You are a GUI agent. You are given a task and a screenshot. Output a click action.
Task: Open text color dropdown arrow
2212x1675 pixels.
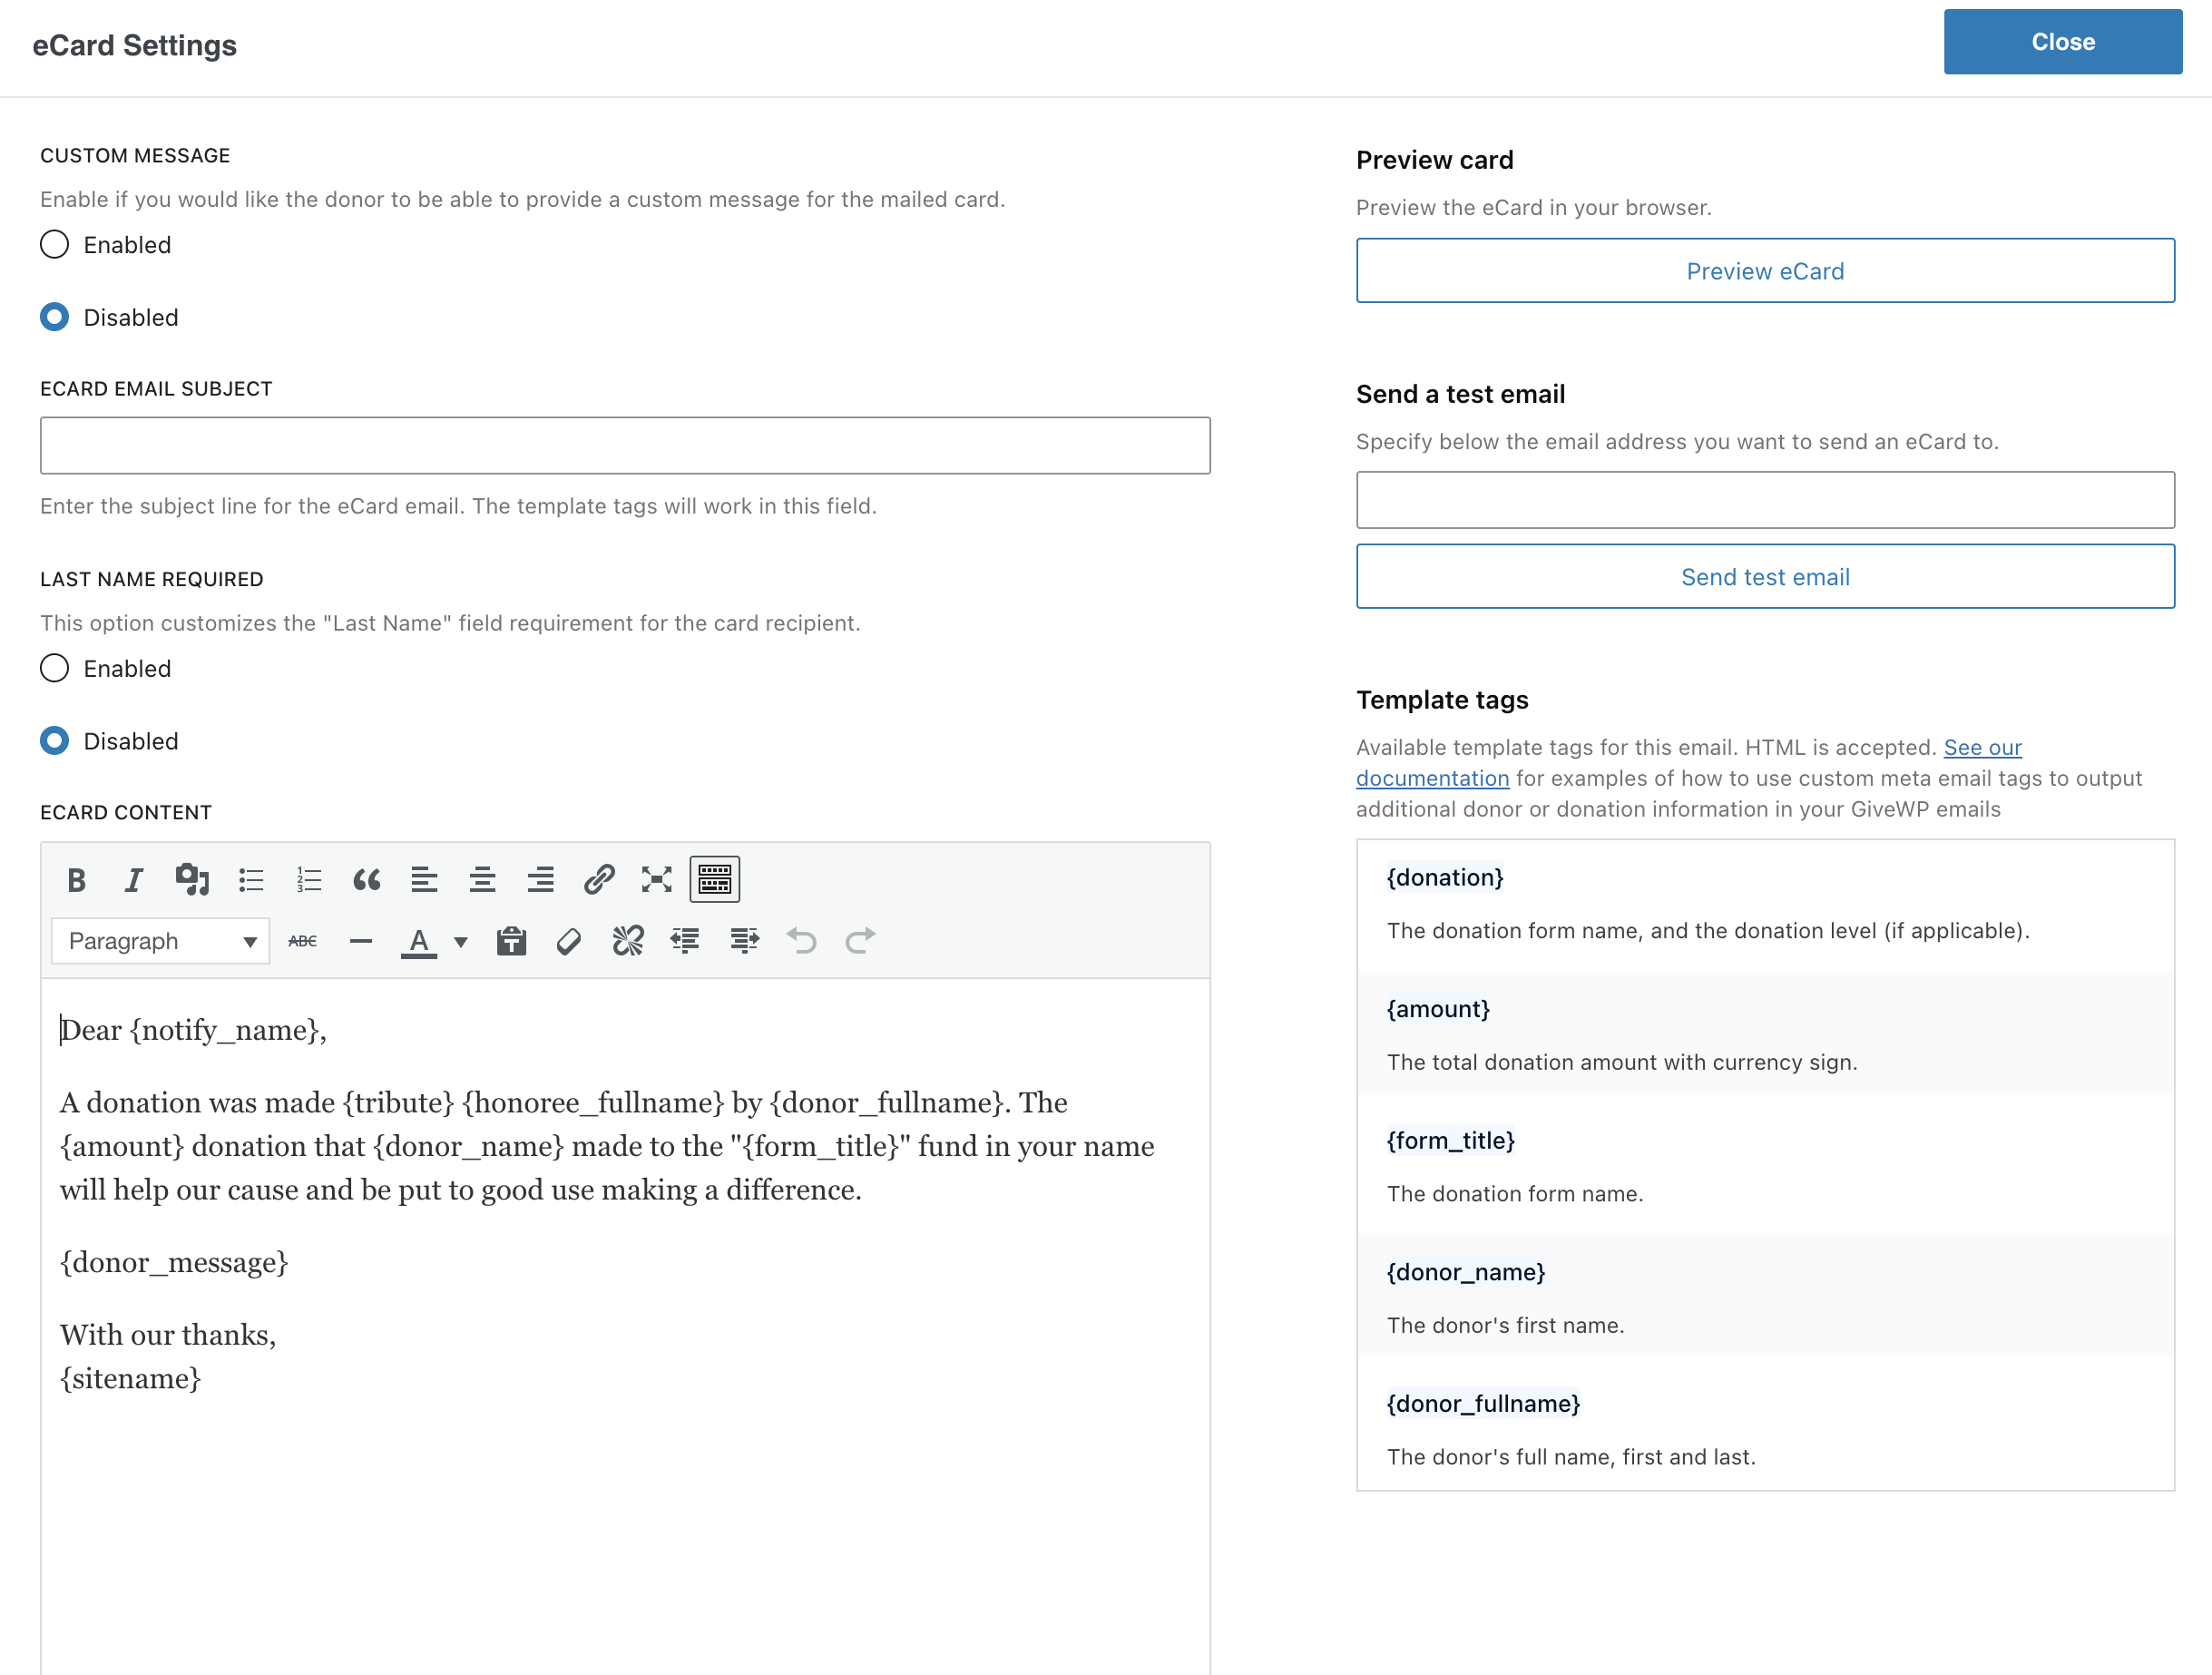click(461, 942)
